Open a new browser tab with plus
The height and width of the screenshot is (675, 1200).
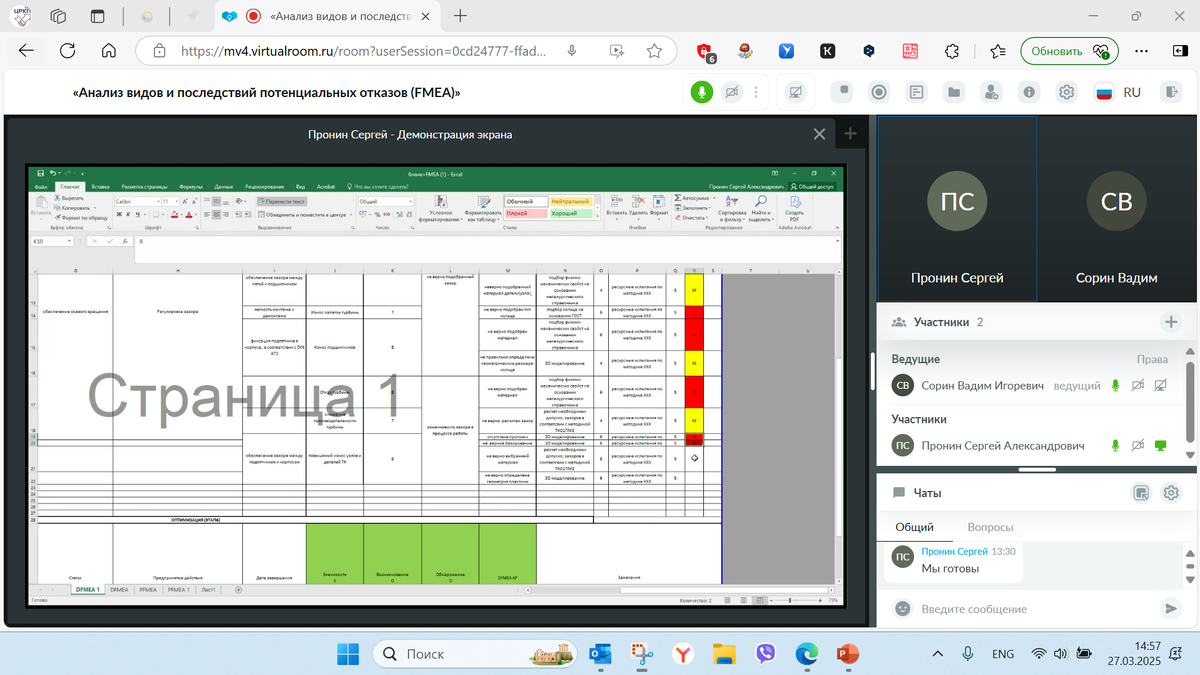pos(460,16)
